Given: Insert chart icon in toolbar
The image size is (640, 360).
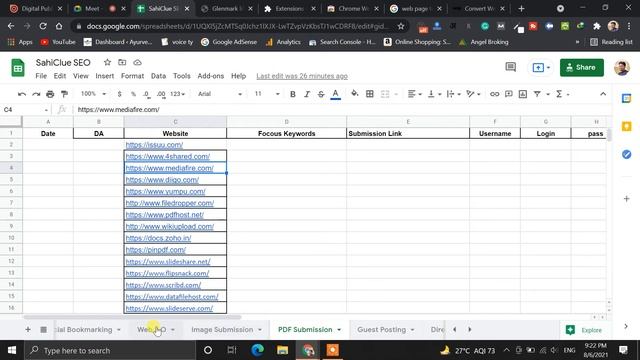Looking at the screenshot, I should 523,94.
